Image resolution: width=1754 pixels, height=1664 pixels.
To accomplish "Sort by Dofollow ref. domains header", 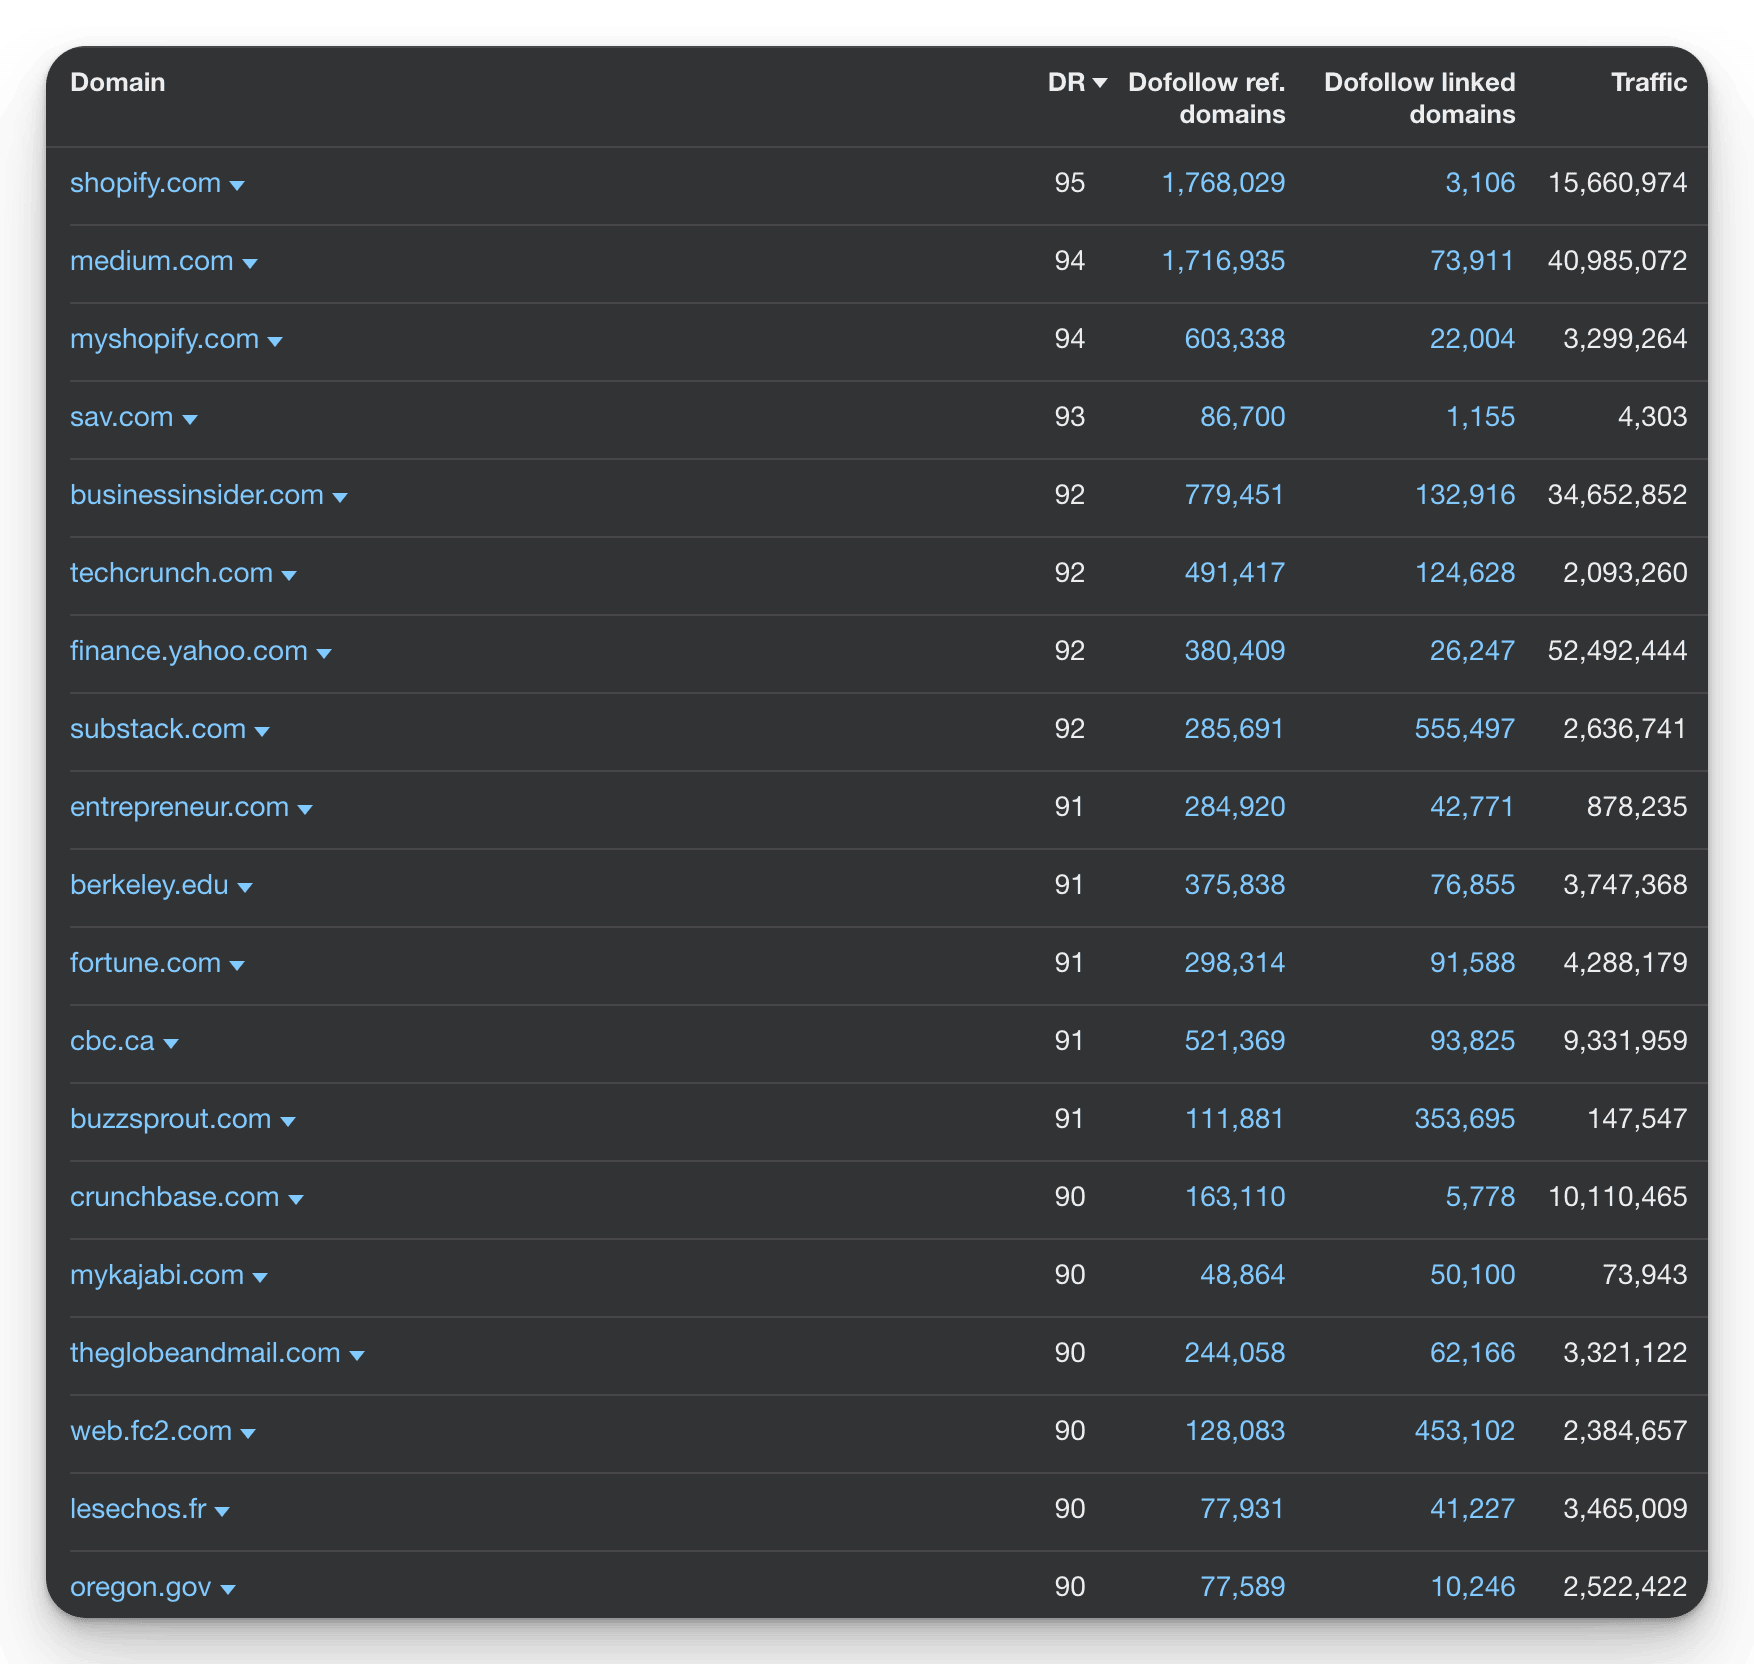I will click(1207, 98).
